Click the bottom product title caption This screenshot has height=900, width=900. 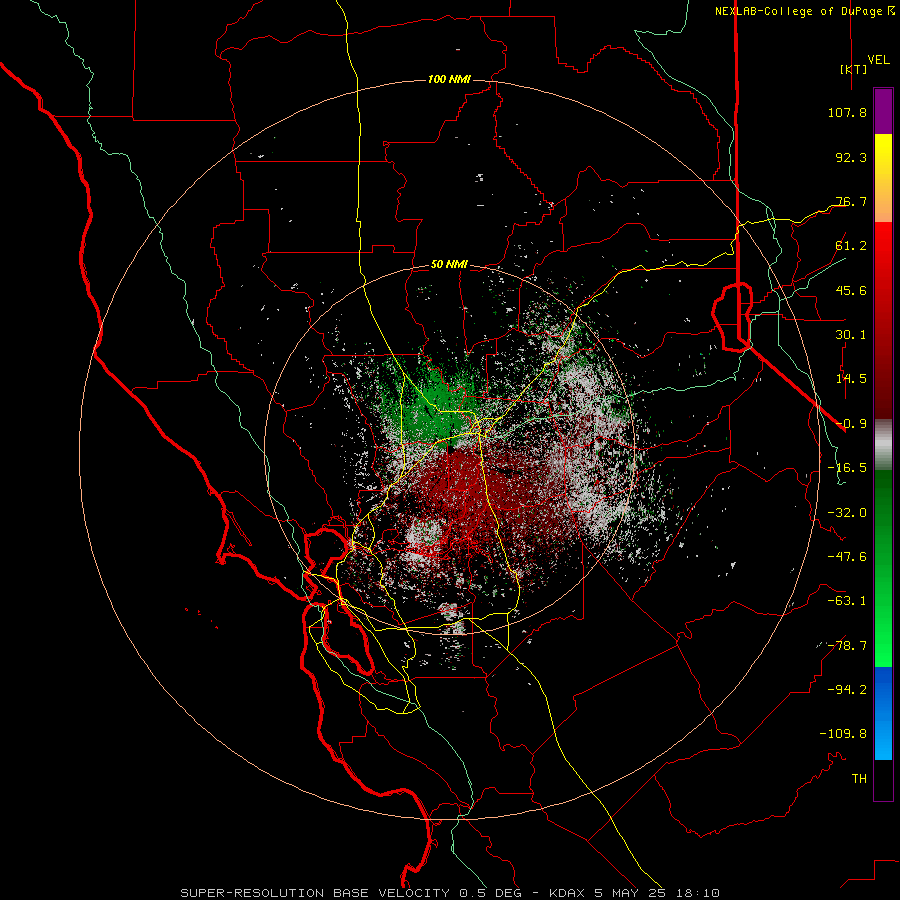point(450,893)
